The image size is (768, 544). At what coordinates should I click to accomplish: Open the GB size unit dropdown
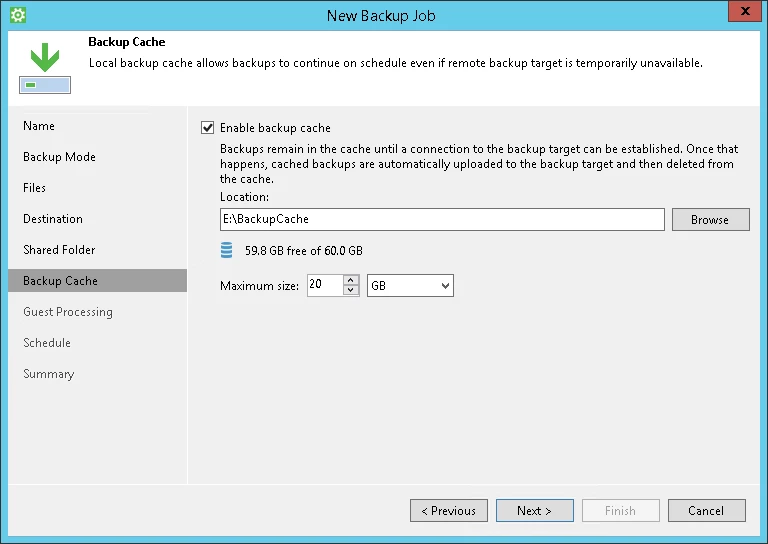coord(410,285)
